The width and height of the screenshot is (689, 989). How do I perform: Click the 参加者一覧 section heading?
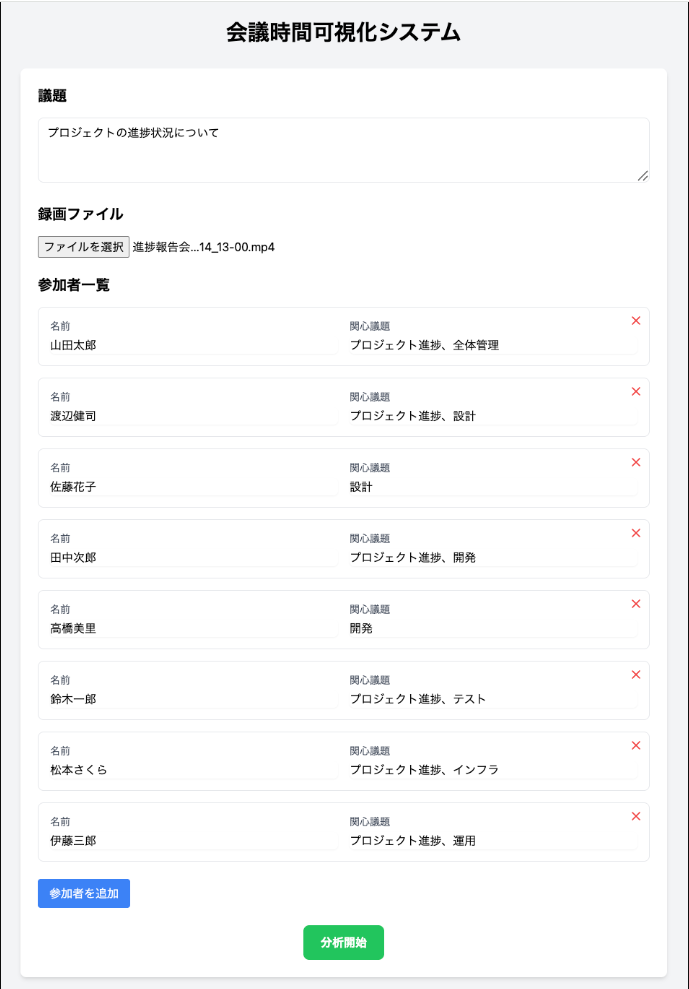click(x=74, y=285)
